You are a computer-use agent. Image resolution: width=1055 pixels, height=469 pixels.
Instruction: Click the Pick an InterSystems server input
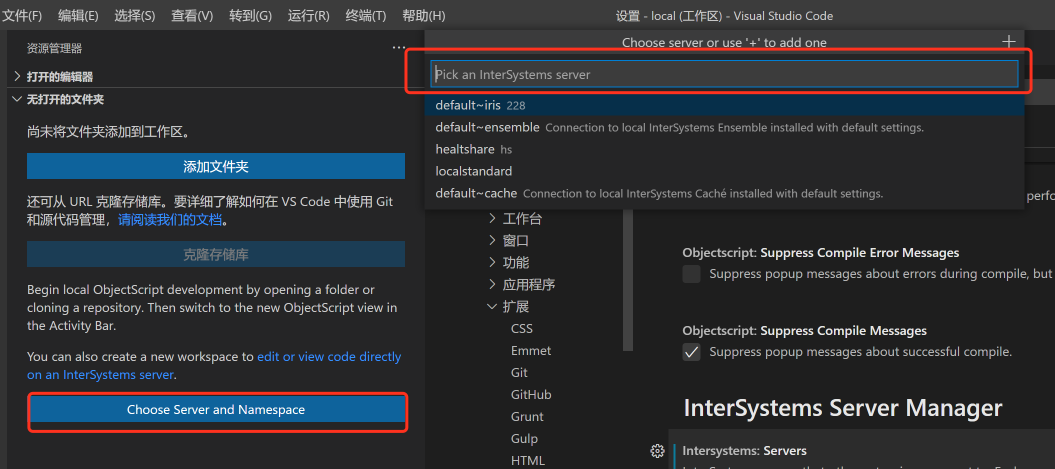coord(724,74)
